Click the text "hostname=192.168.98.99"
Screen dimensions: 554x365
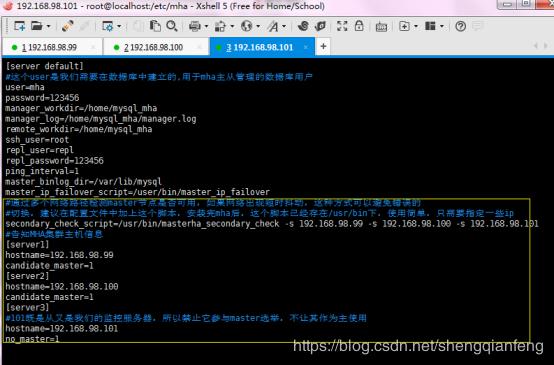[59, 255]
